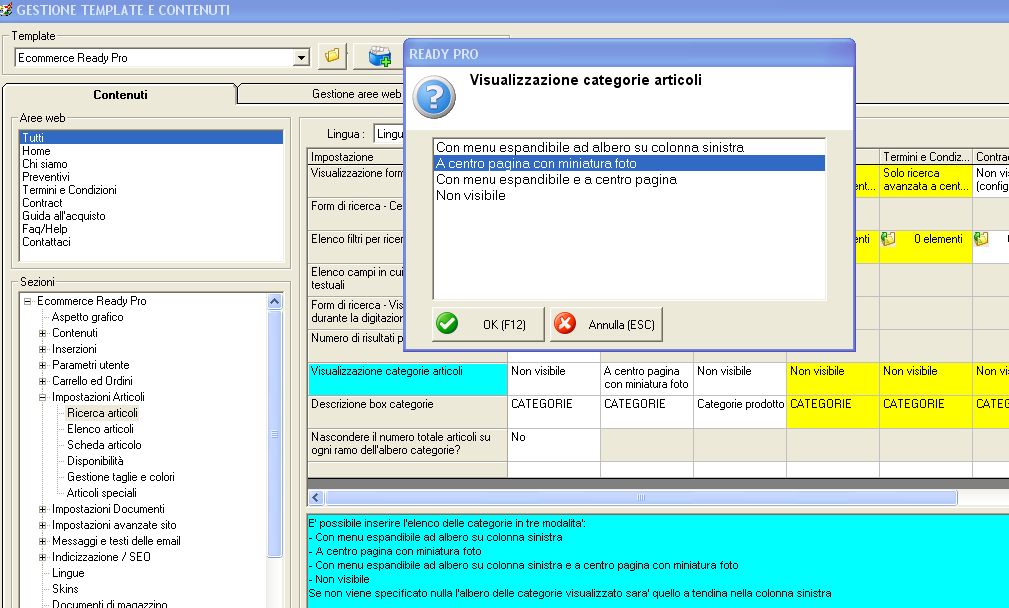Image resolution: width=1009 pixels, height=608 pixels.
Task: Open Elenco articoli tree item
Action: pos(100,429)
